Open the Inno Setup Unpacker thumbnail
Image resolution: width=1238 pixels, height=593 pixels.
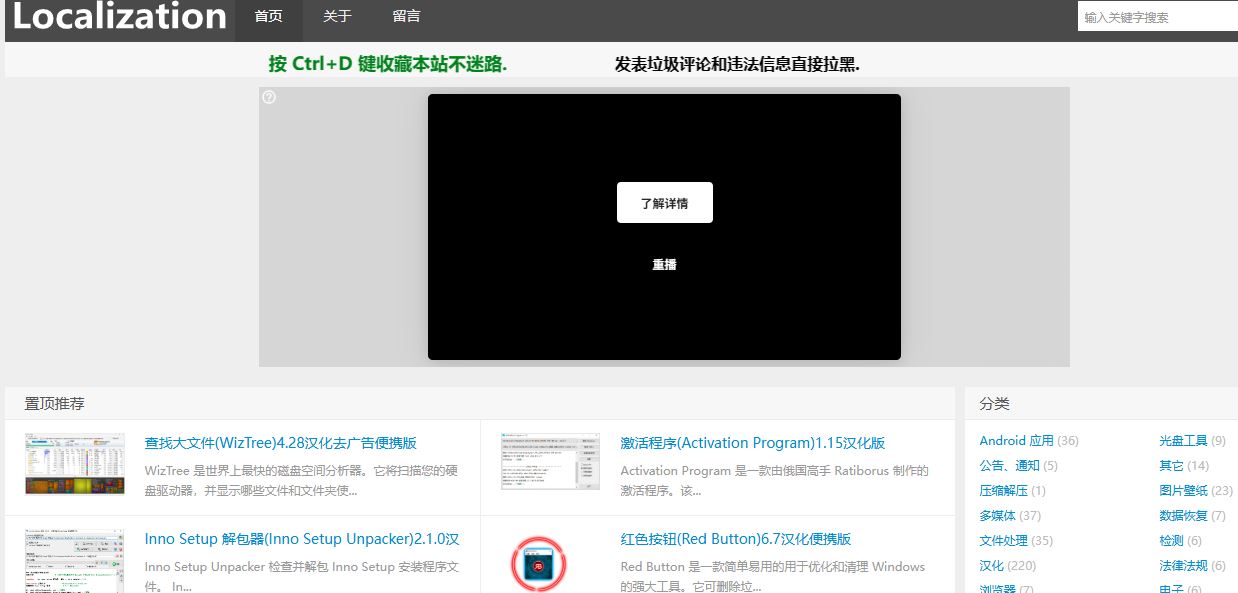(75, 561)
